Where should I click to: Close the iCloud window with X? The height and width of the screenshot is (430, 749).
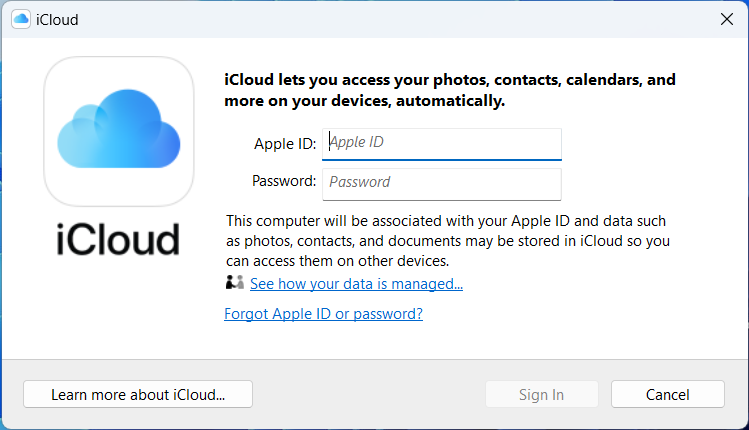(x=727, y=19)
